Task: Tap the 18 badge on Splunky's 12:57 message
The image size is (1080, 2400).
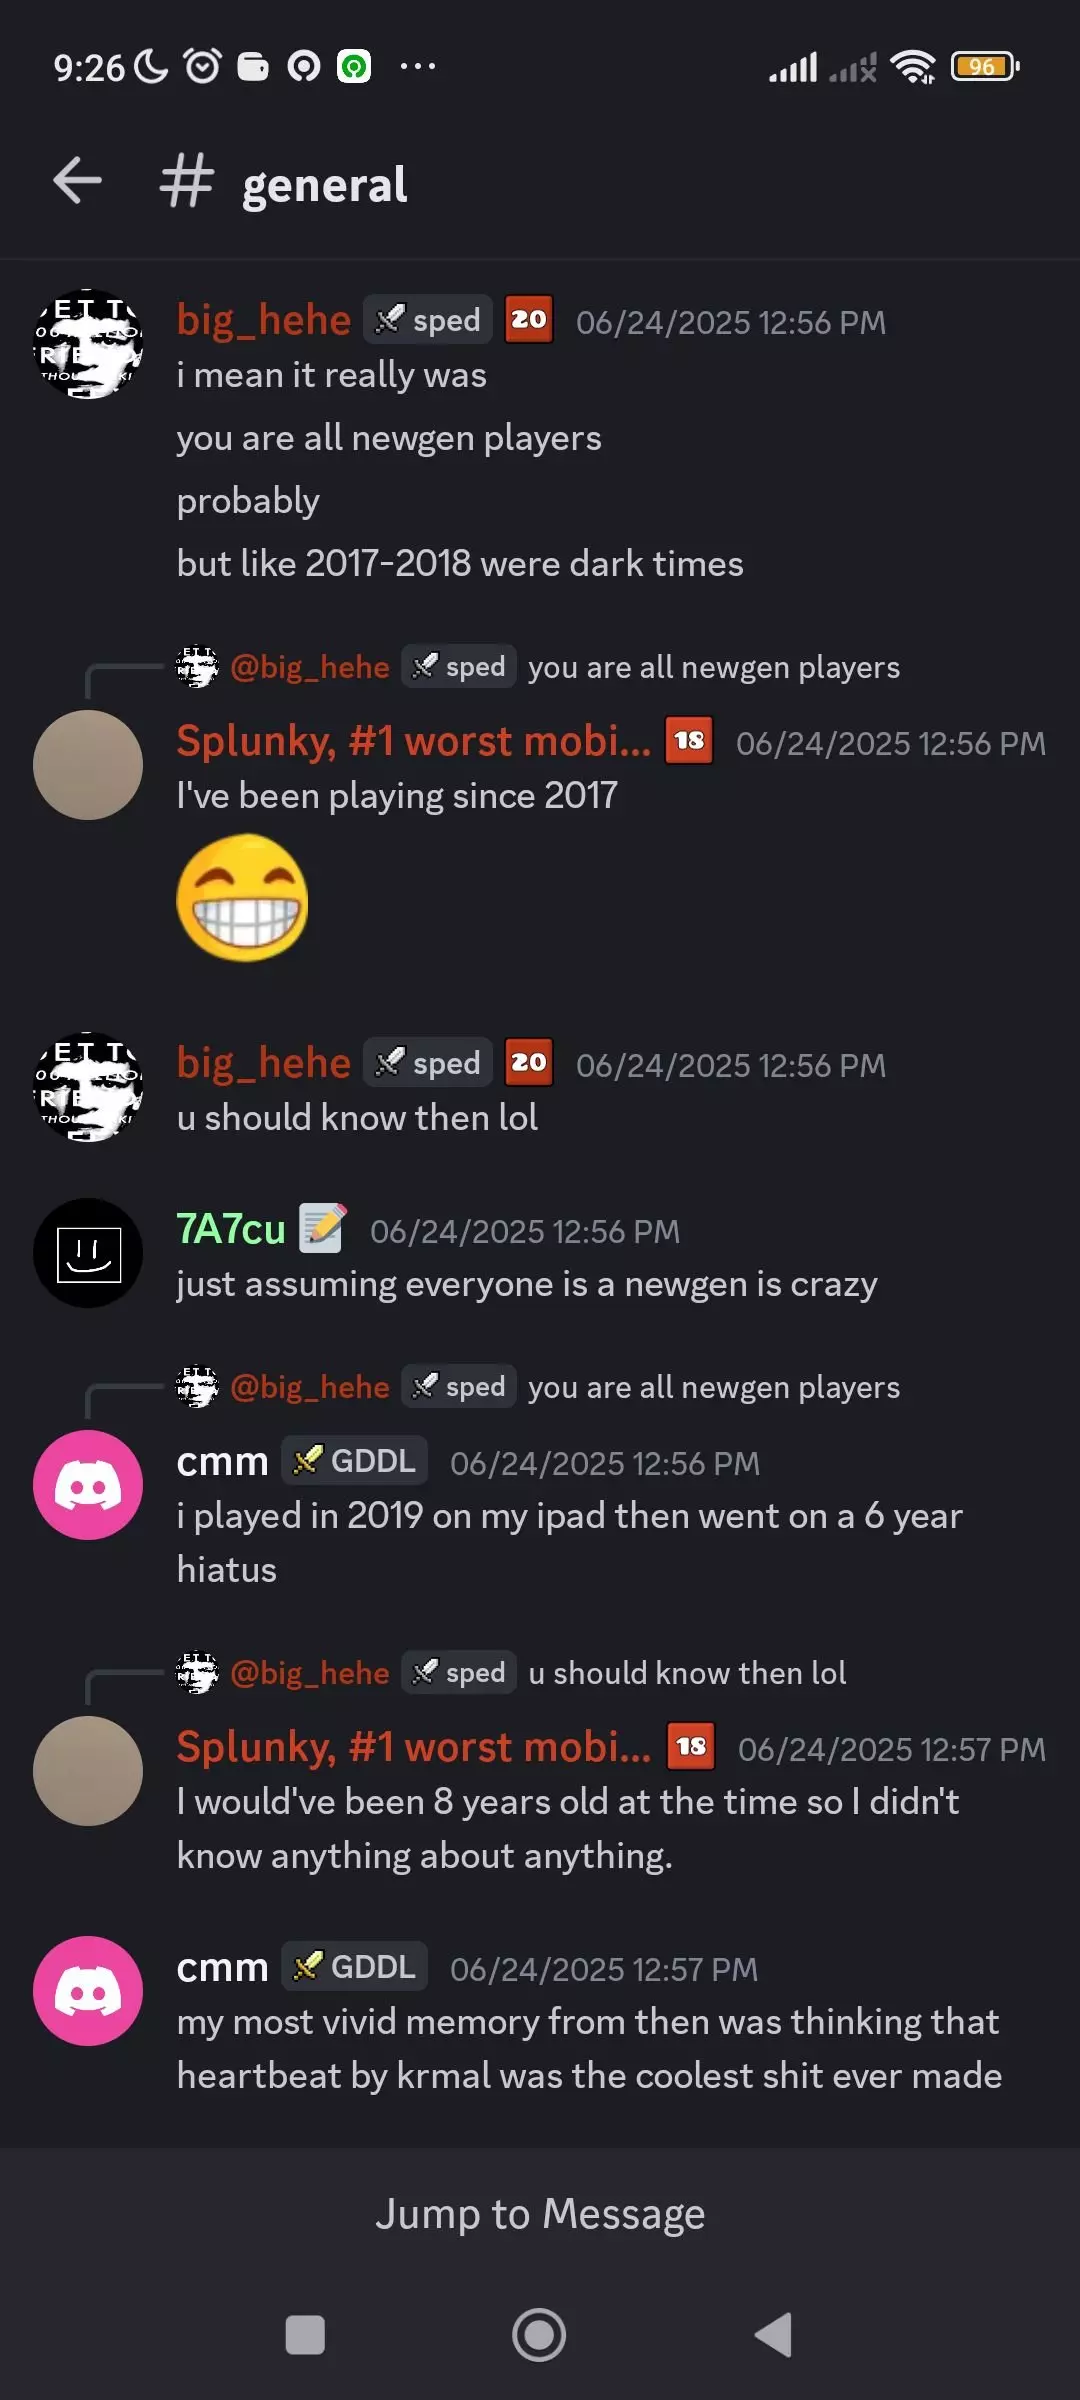Action: click(x=691, y=1746)
